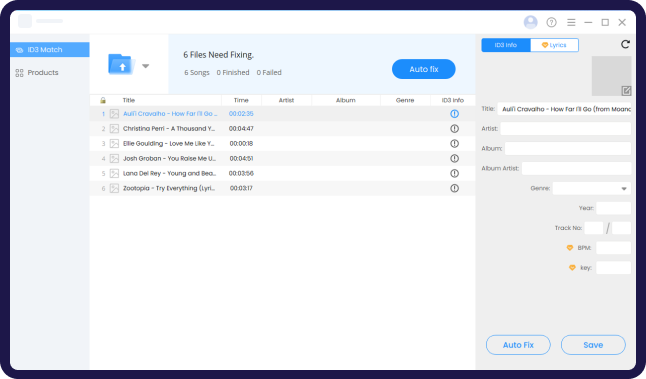
Task: Click the second Track No field
Action: click(x=621, y=228)
